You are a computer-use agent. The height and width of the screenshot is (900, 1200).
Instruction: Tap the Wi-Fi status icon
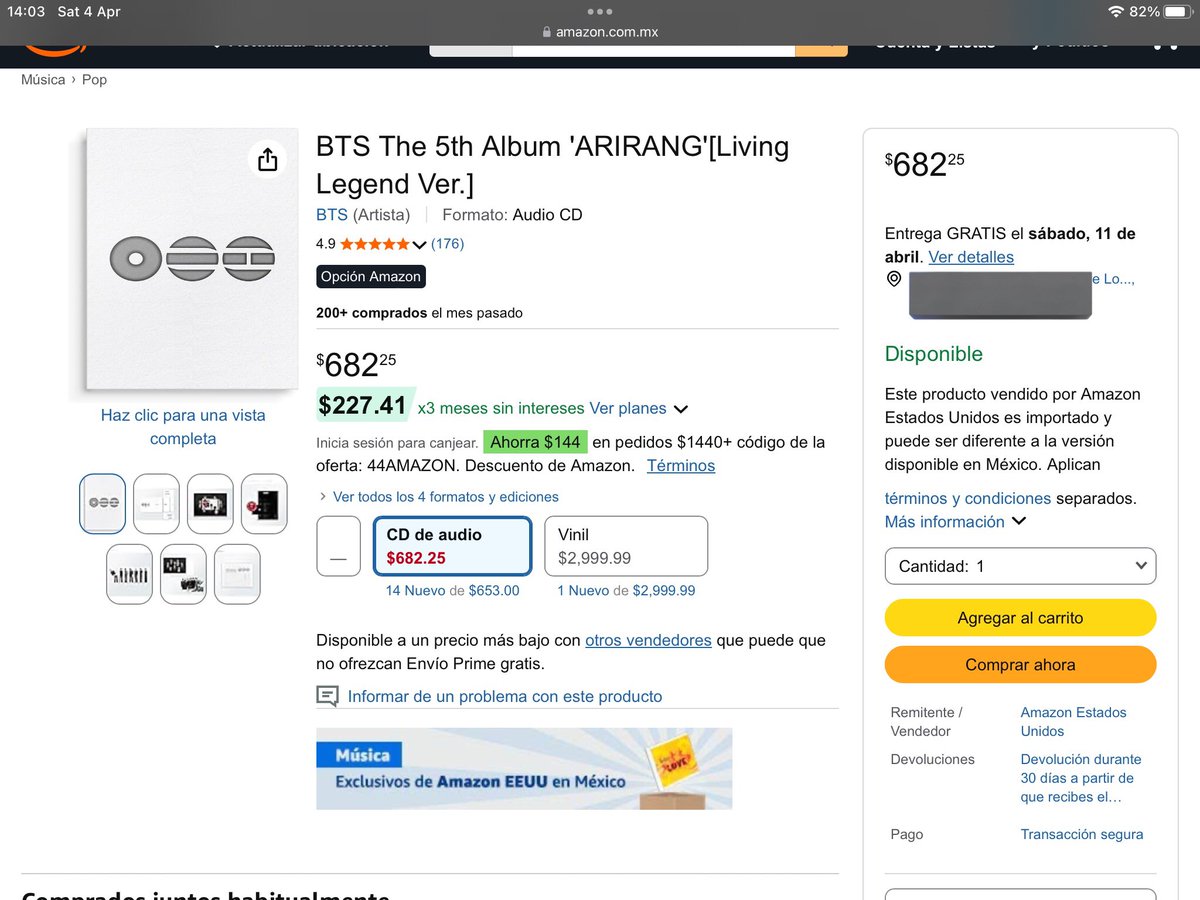pyautogui.click(x=1116, y=12)
